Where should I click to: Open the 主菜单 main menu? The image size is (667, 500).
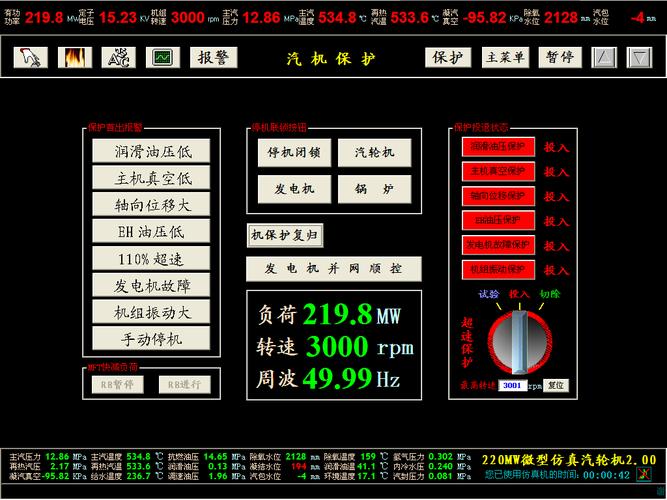coord(506,58)
